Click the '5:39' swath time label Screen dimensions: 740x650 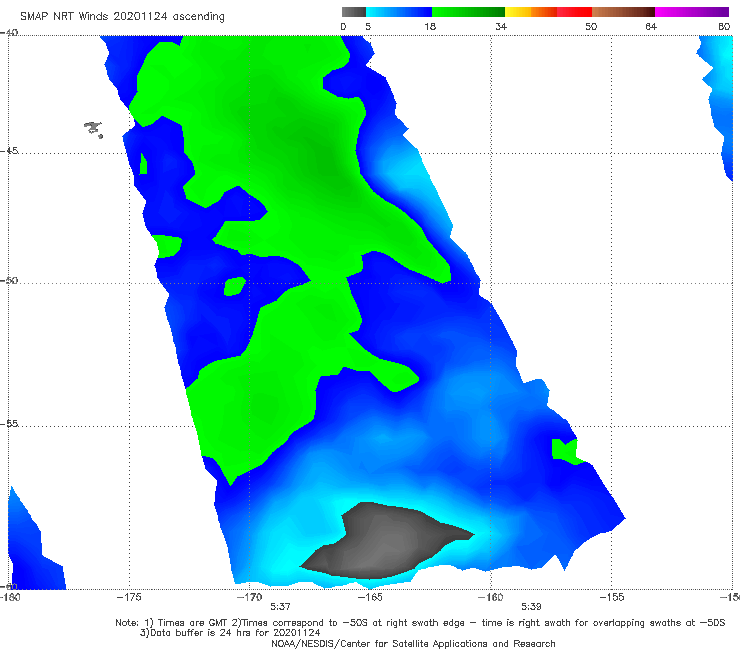tap(531, 607)
